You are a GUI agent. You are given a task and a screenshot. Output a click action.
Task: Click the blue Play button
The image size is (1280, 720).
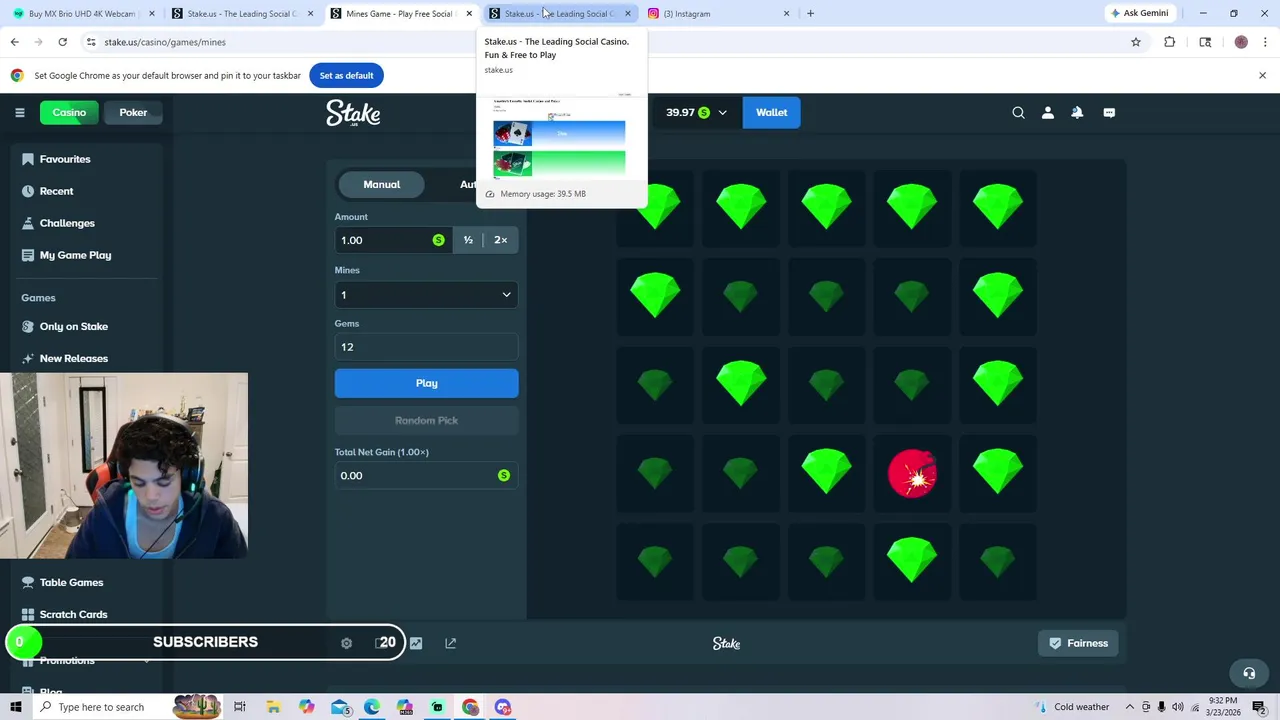(426, 383)
